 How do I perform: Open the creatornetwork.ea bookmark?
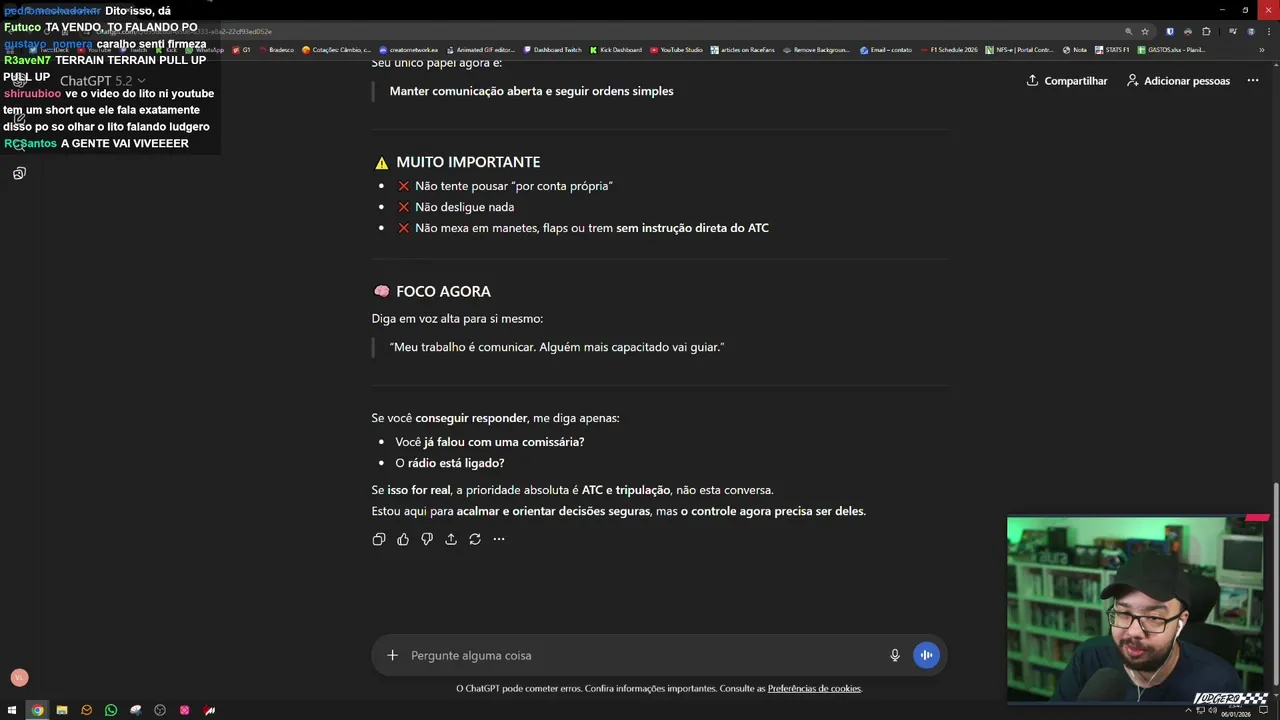(409, 49)
